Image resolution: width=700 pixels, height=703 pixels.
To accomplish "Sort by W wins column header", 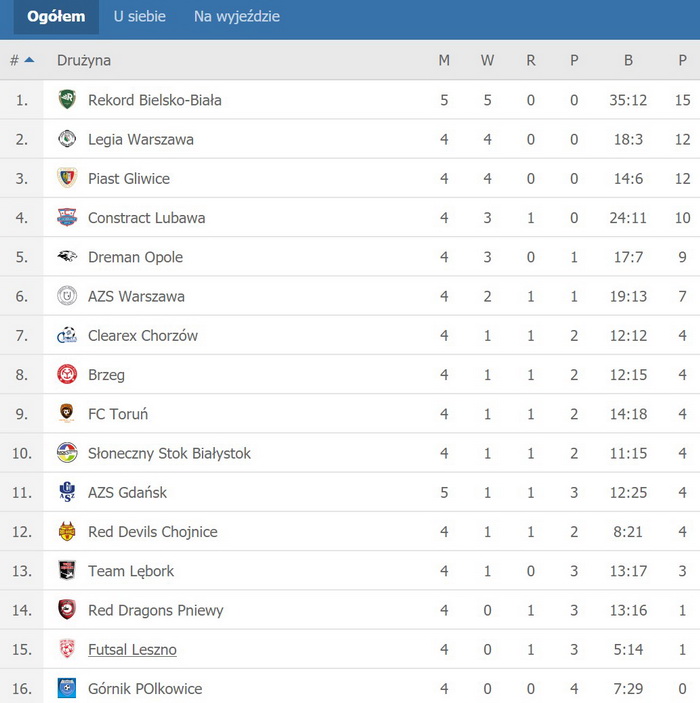I will (x=487, y=60).
